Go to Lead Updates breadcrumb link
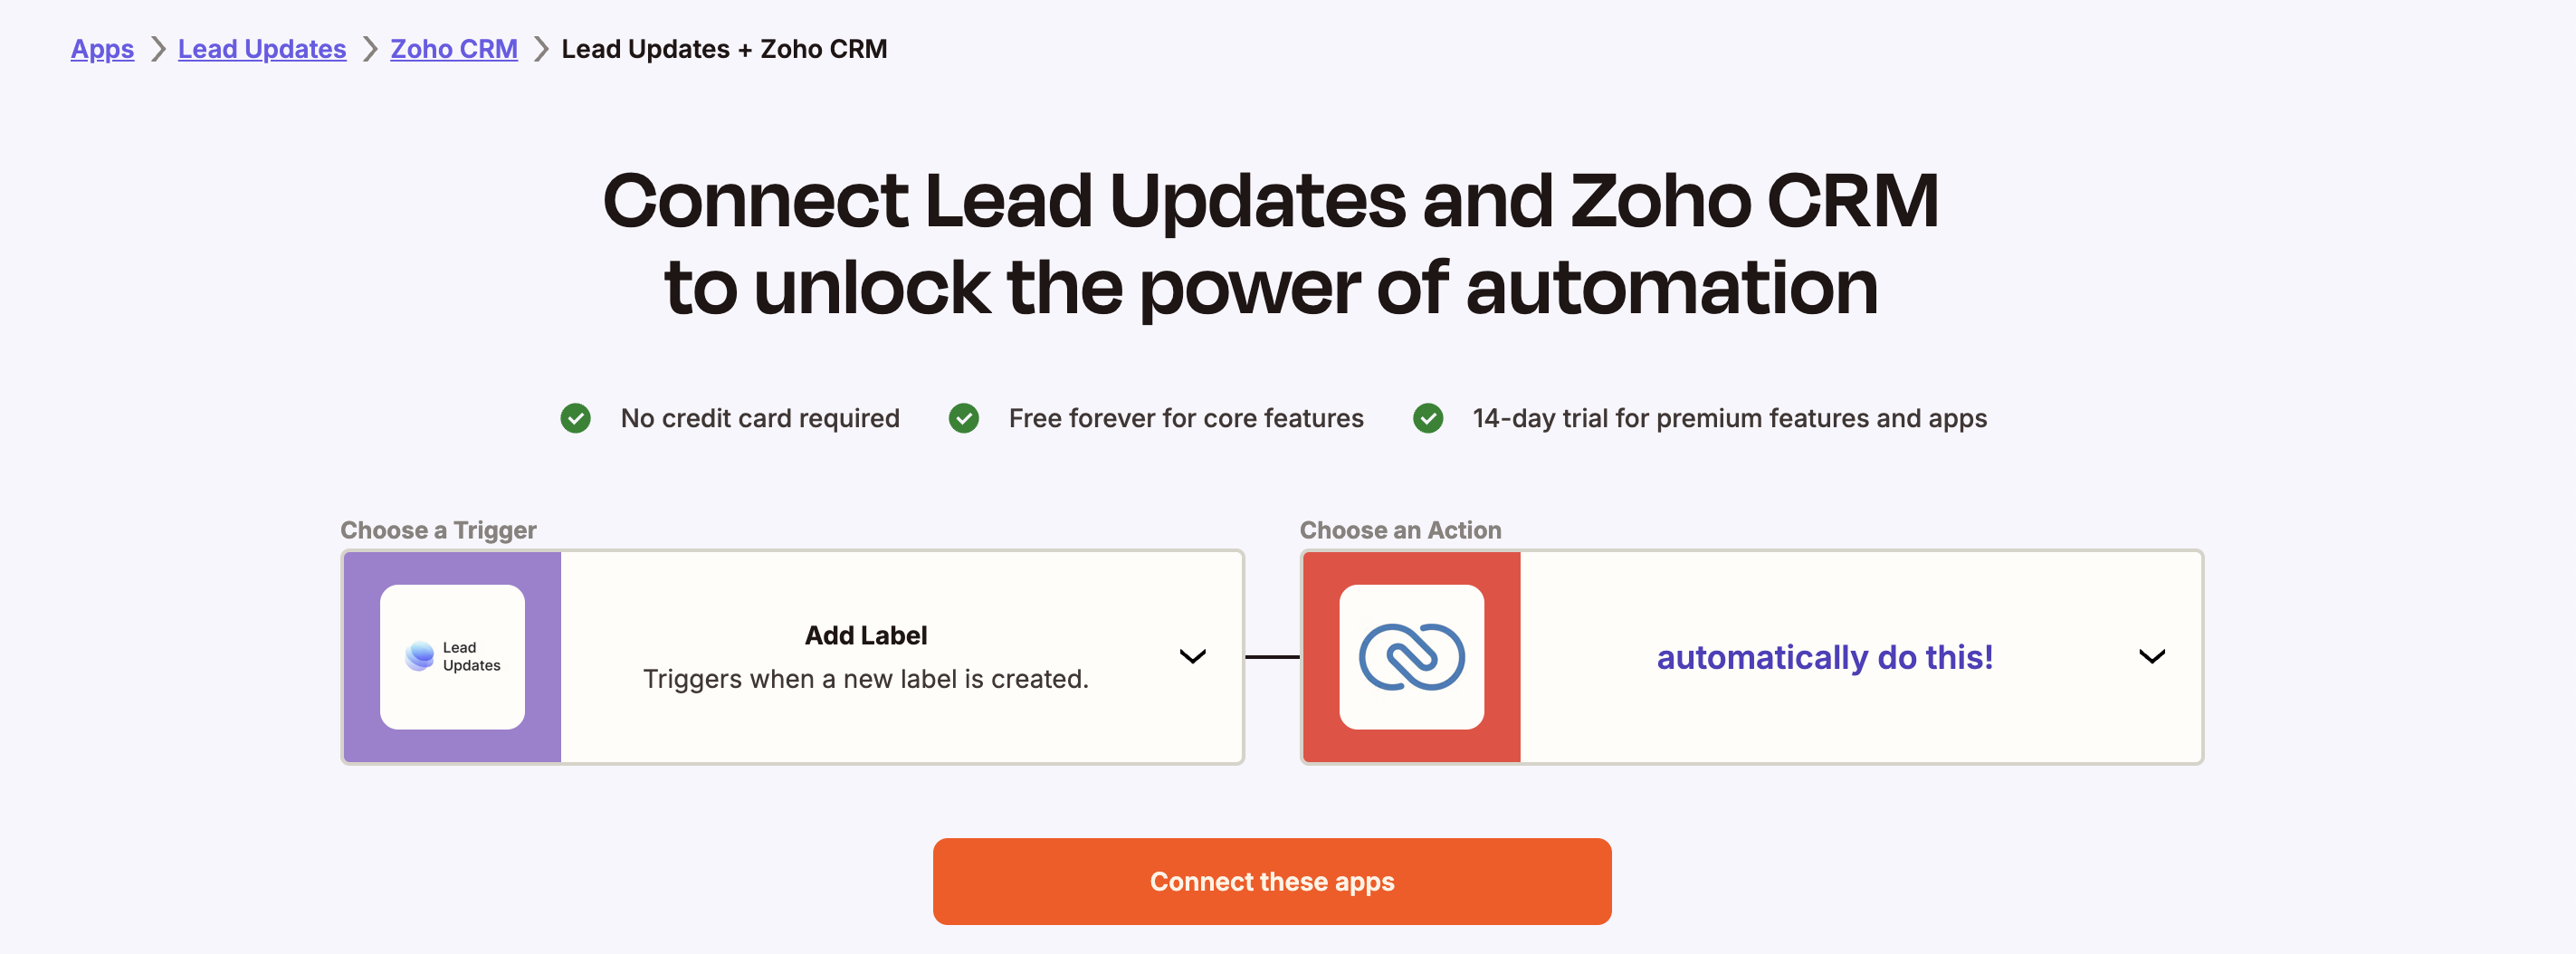 (262, 49)
